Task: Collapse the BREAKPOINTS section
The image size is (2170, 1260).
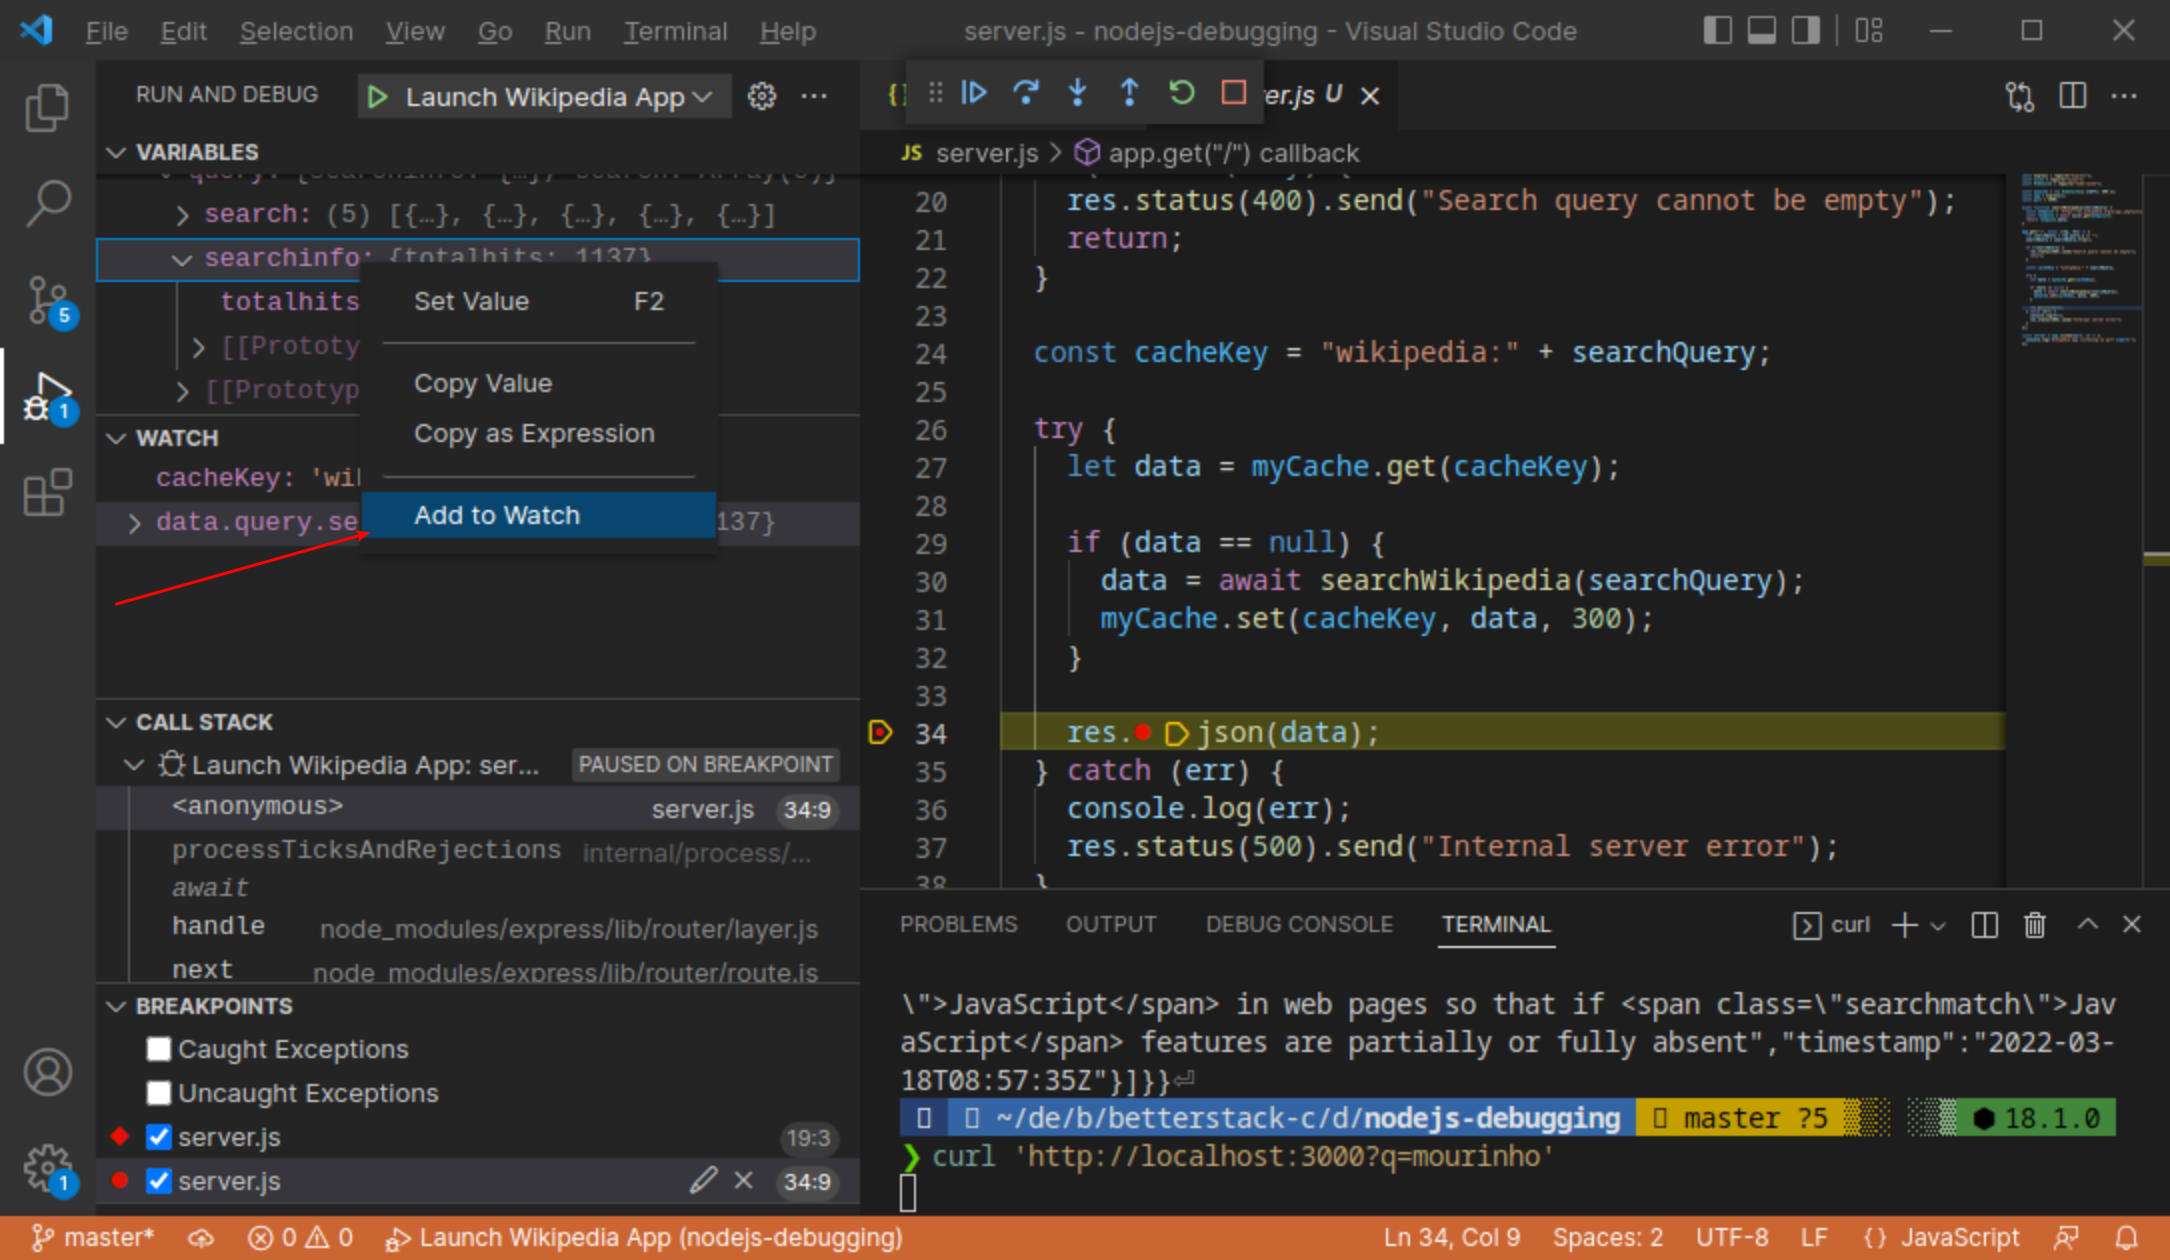Action: click(x=116, y=1006)
